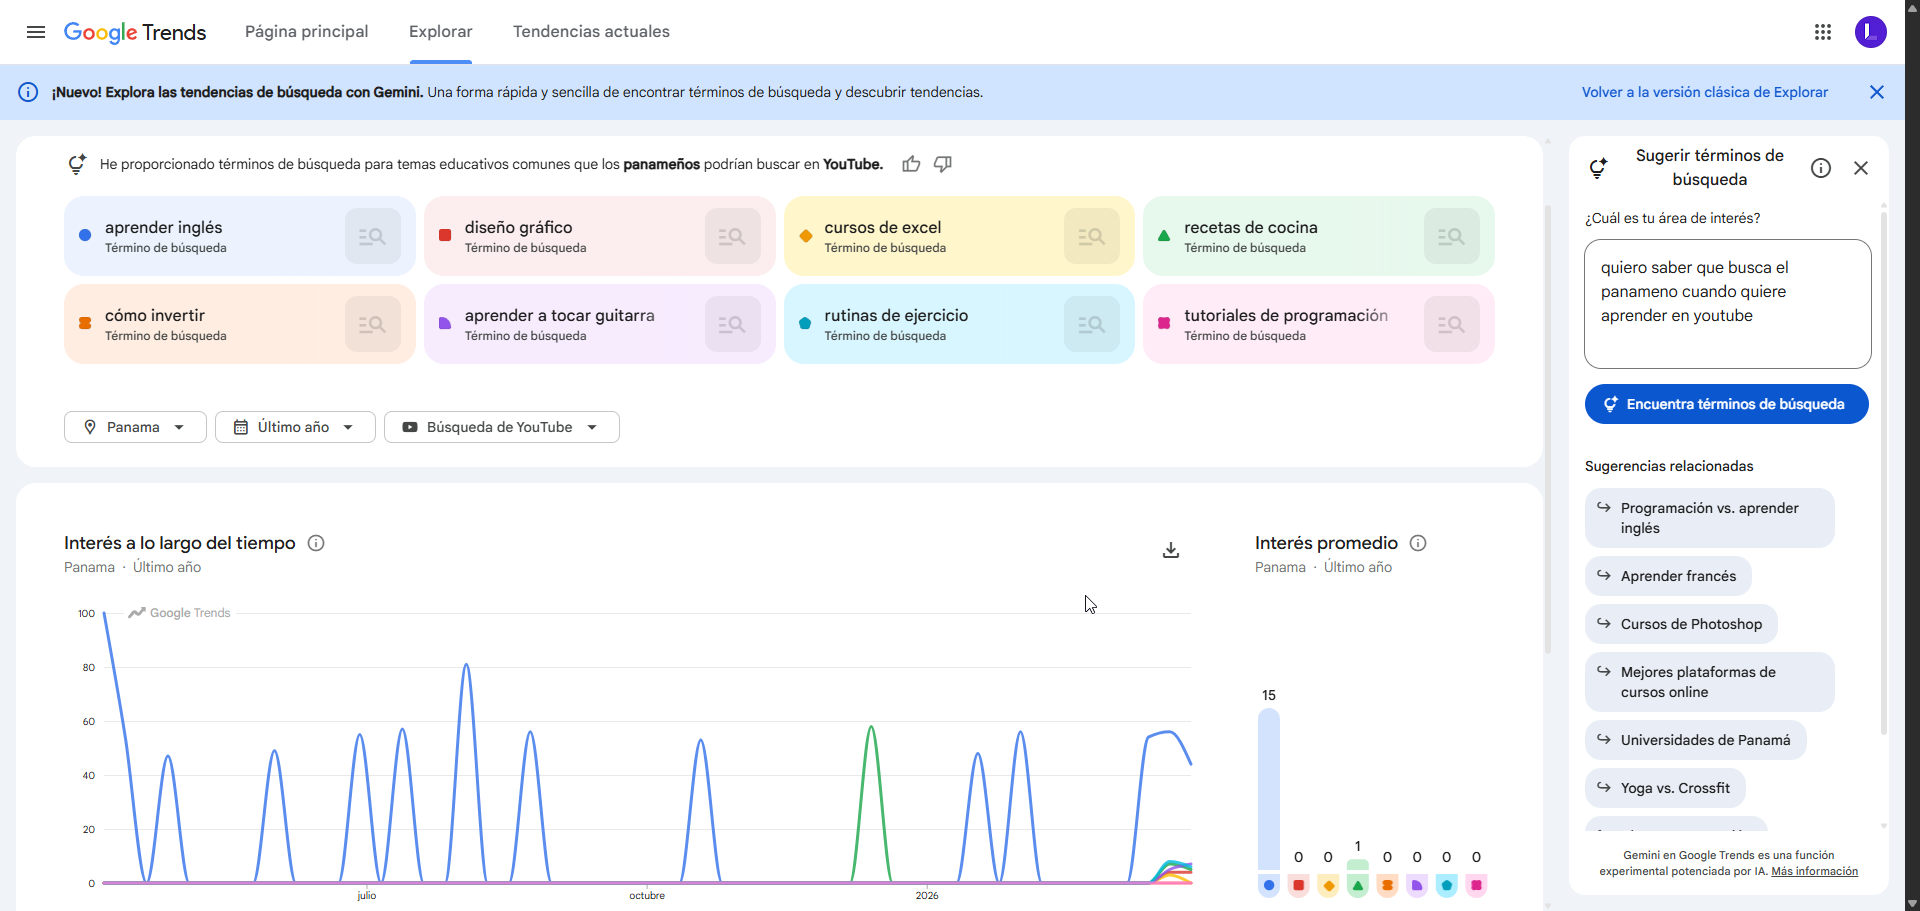Explore 'aprender a tocar guitarra' term details
This screenshot has height=911, width=1920.
point(733,324)
